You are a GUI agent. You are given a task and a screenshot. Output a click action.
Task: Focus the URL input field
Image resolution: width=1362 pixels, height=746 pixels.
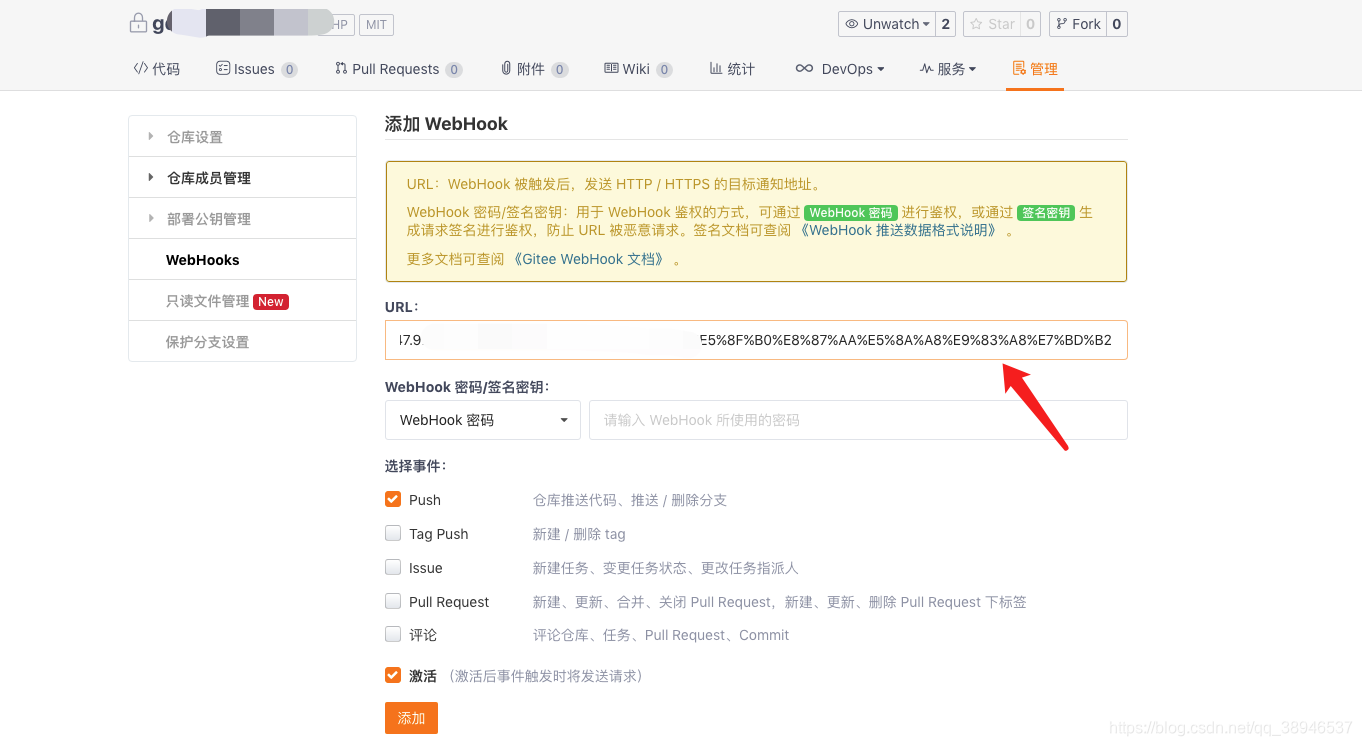click(x=756, y=340)
